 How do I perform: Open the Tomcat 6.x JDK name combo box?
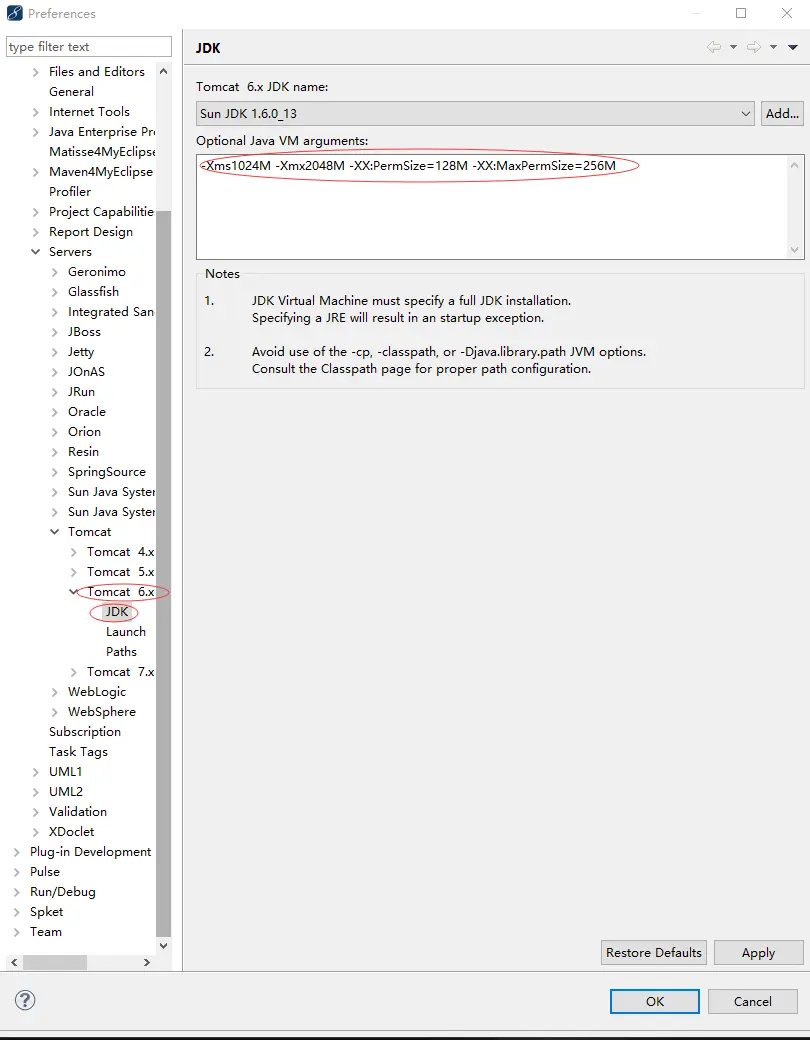(x=476, y=113)
